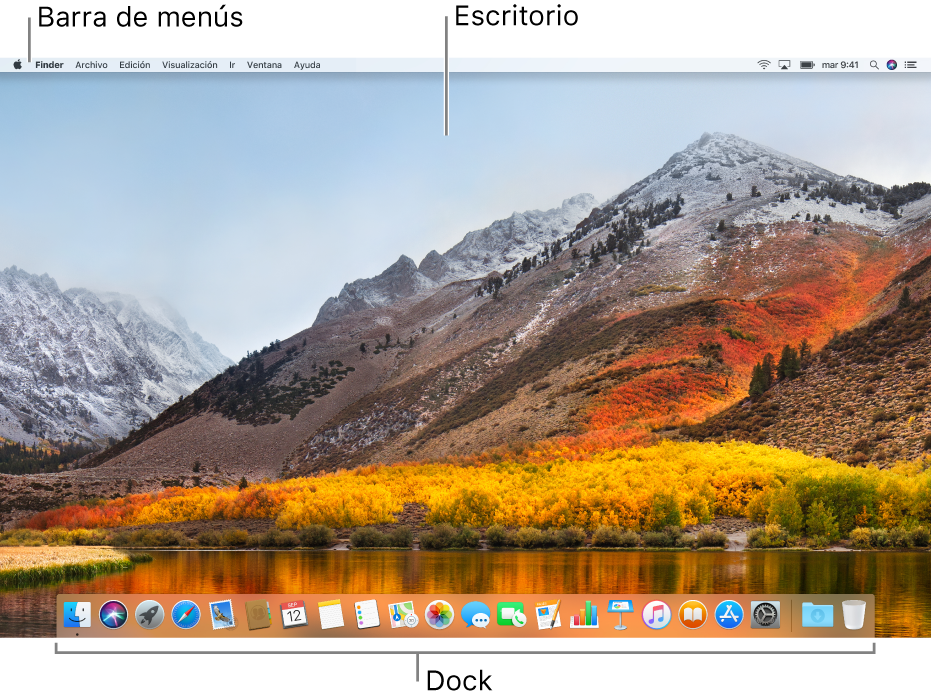Image resolution: width=931 pixels, height=697 pixels.
Task: Open the Downloads folder stack
Action: point(817,615)
